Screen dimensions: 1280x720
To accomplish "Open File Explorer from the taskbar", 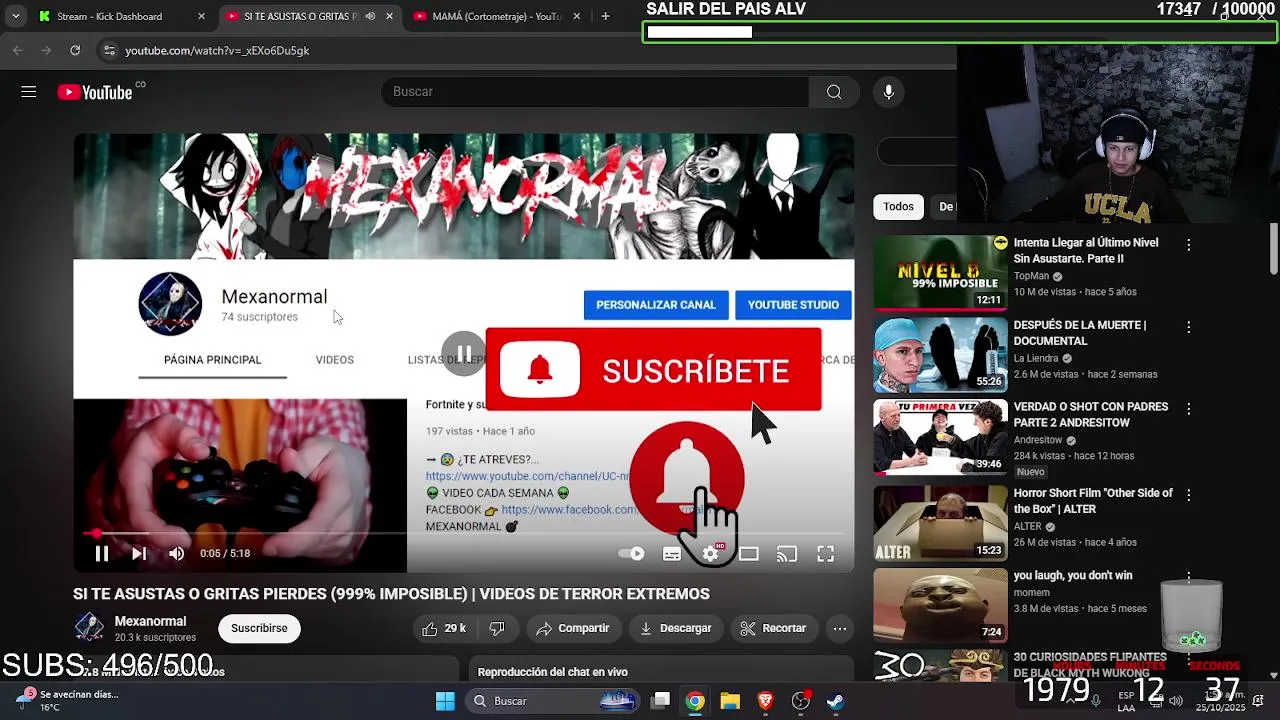I will pos(730,701).
